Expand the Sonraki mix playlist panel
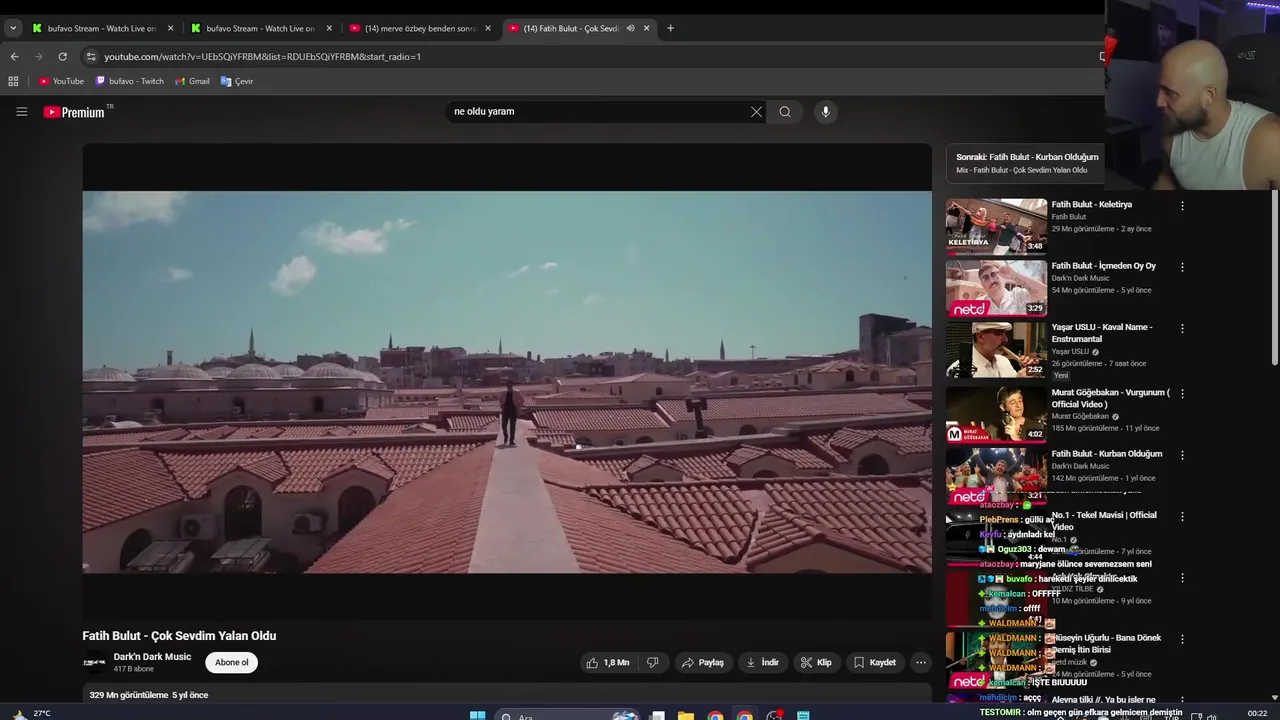 point(1025,163)
